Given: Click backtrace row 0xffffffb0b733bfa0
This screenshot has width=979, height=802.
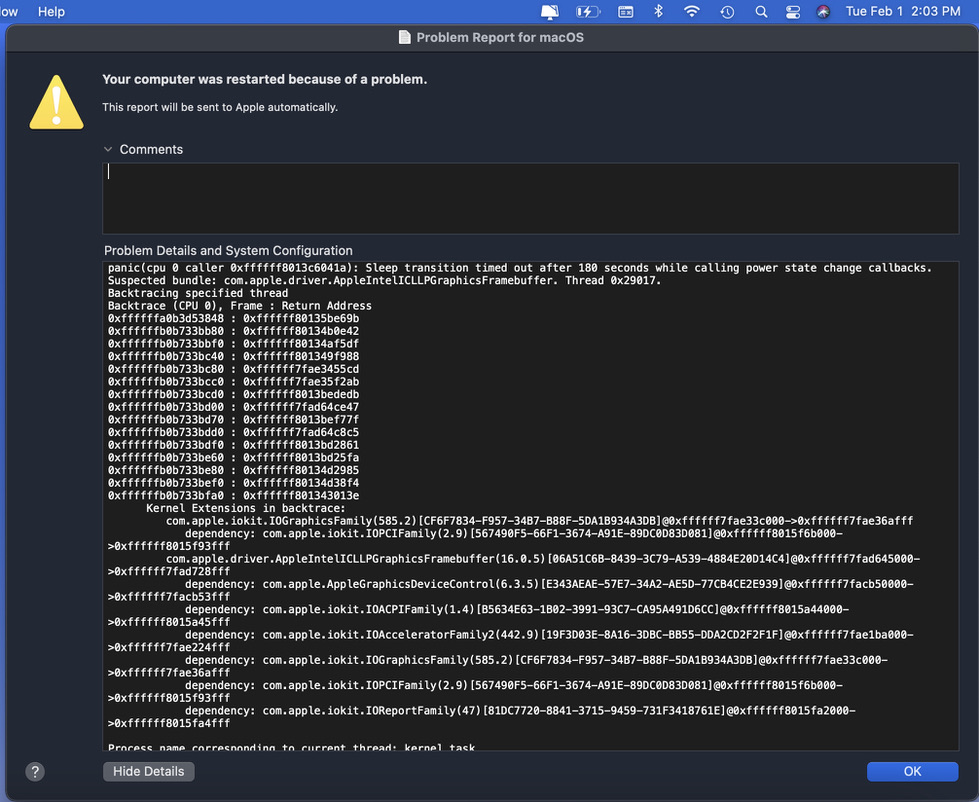Looking at the screenshot, I should pos(233,496).
